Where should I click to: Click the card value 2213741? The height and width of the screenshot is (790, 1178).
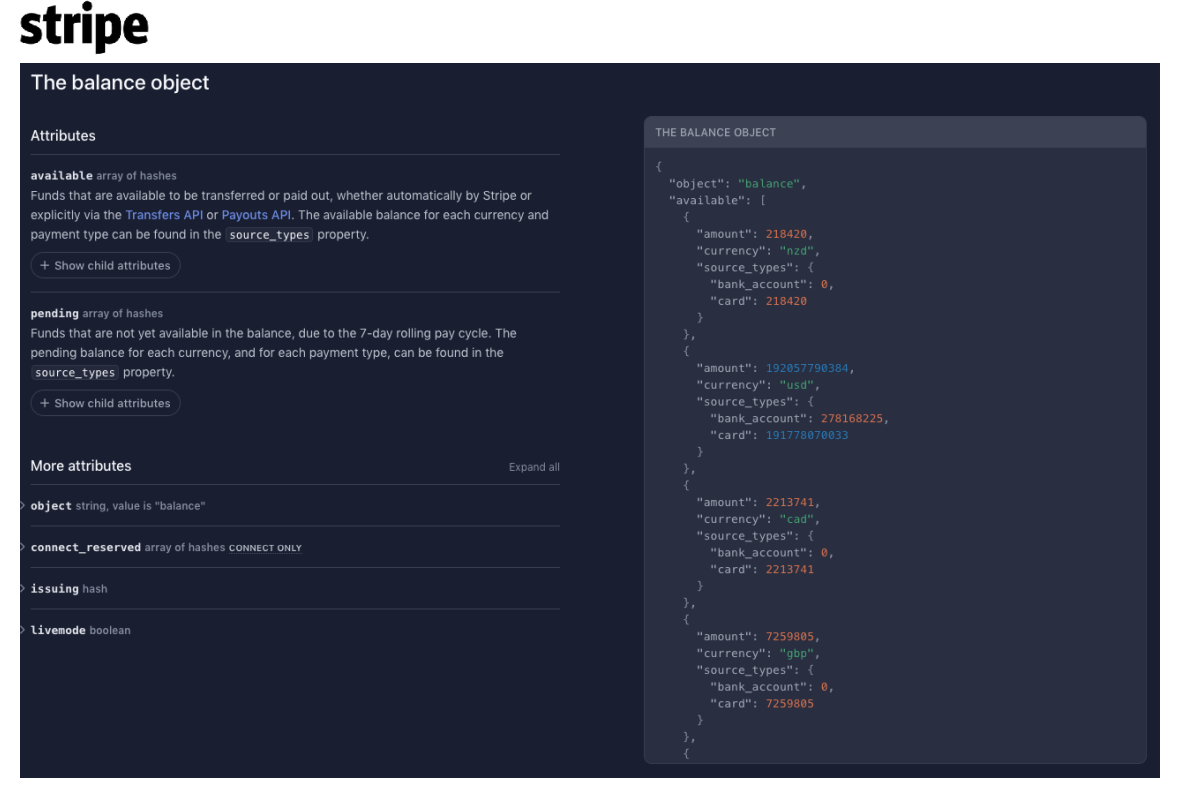790,570
